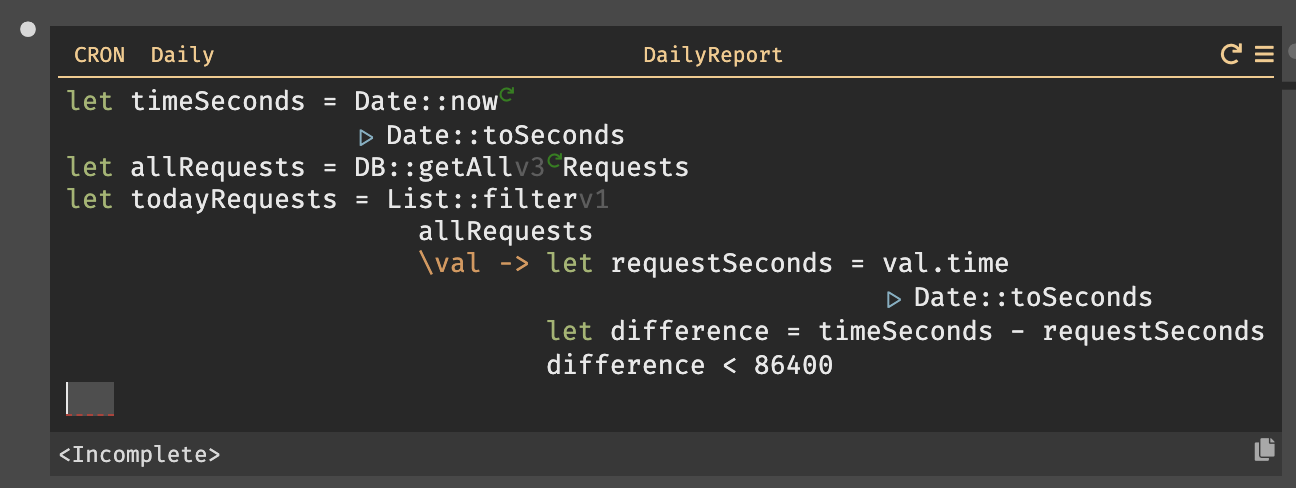Select the CRON label in header
Screen dimensions: 1296x488
tap(100, 55)
